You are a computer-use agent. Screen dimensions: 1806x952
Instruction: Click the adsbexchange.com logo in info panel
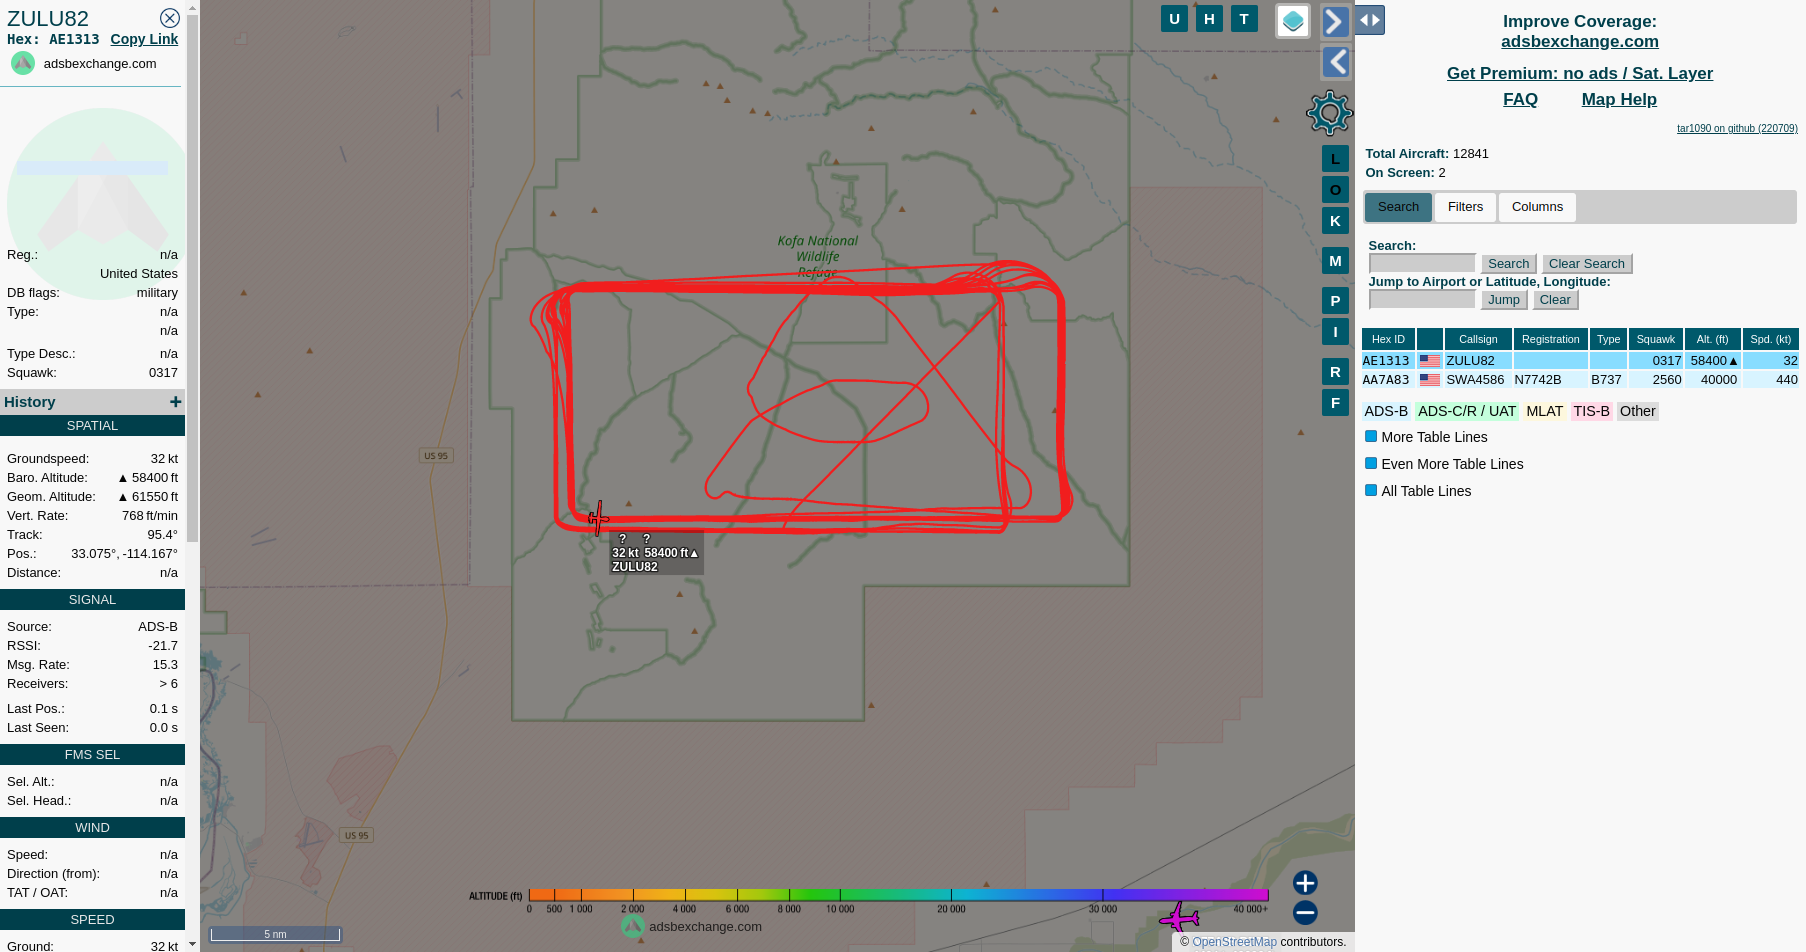23,63
